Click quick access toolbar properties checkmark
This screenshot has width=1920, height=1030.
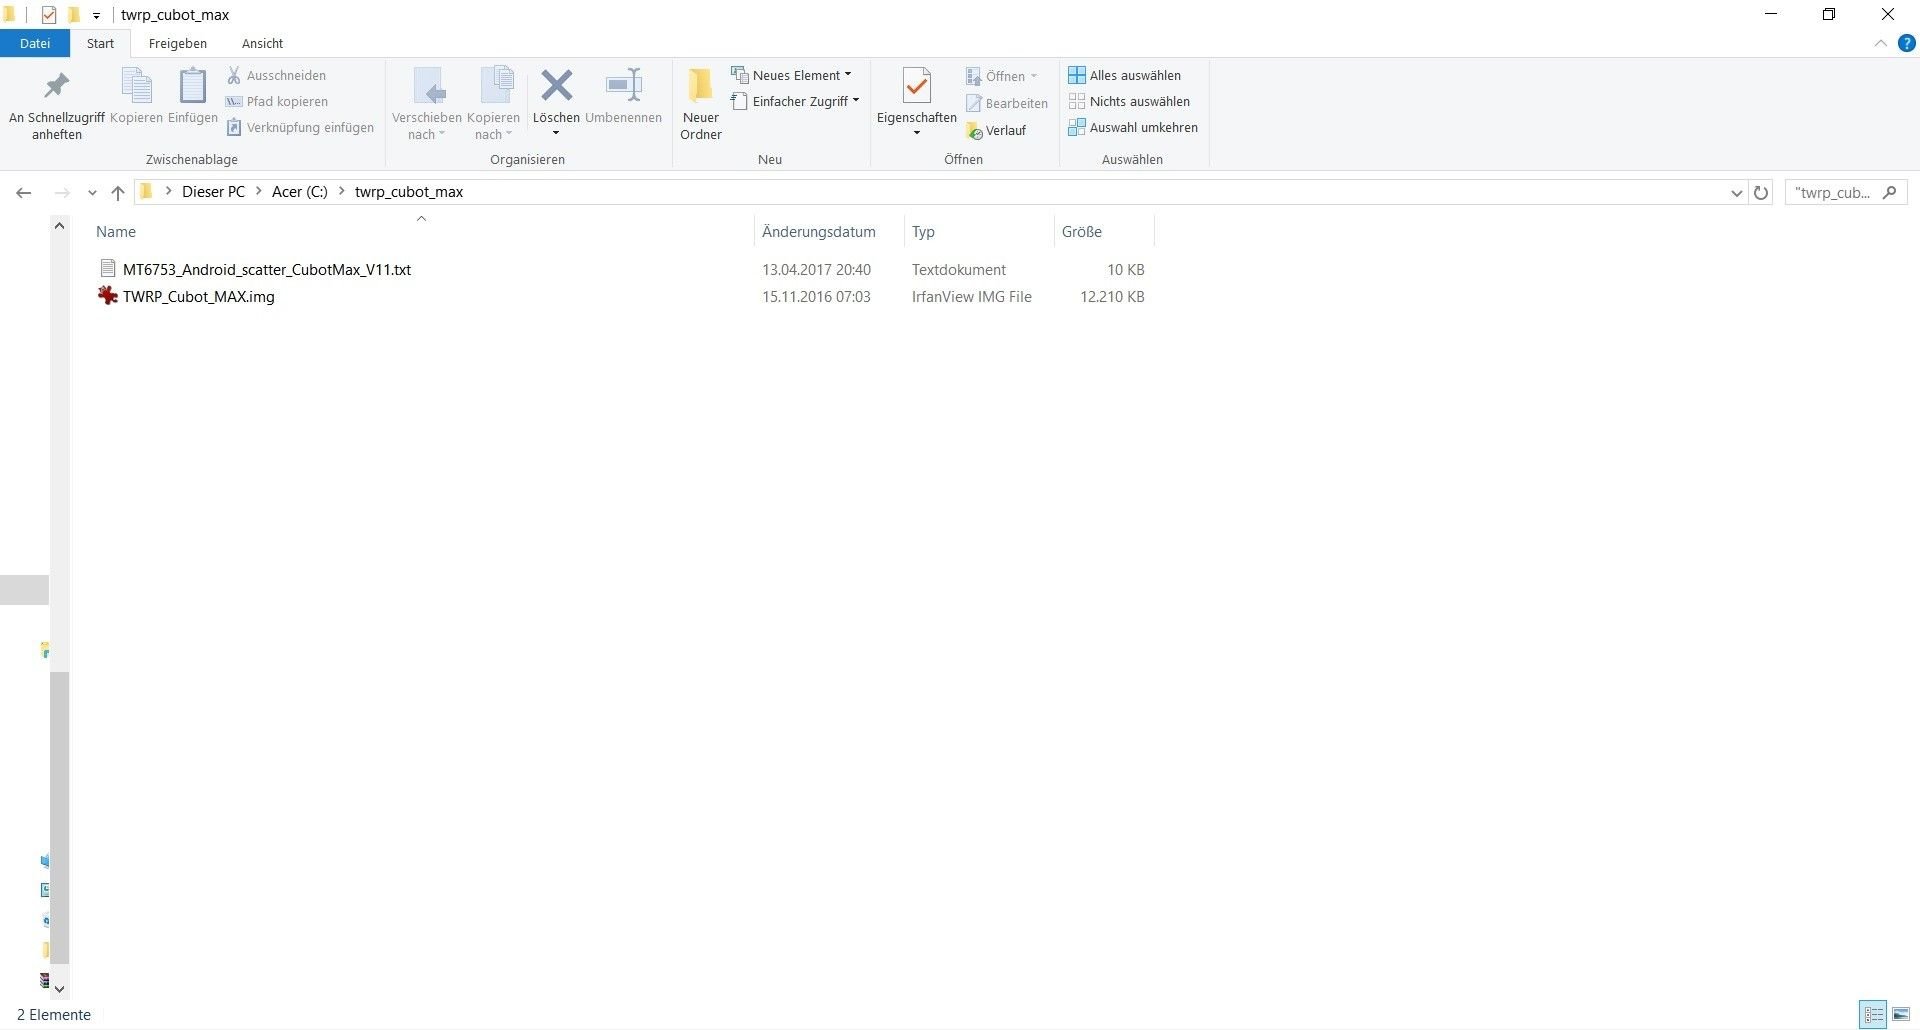48,14
